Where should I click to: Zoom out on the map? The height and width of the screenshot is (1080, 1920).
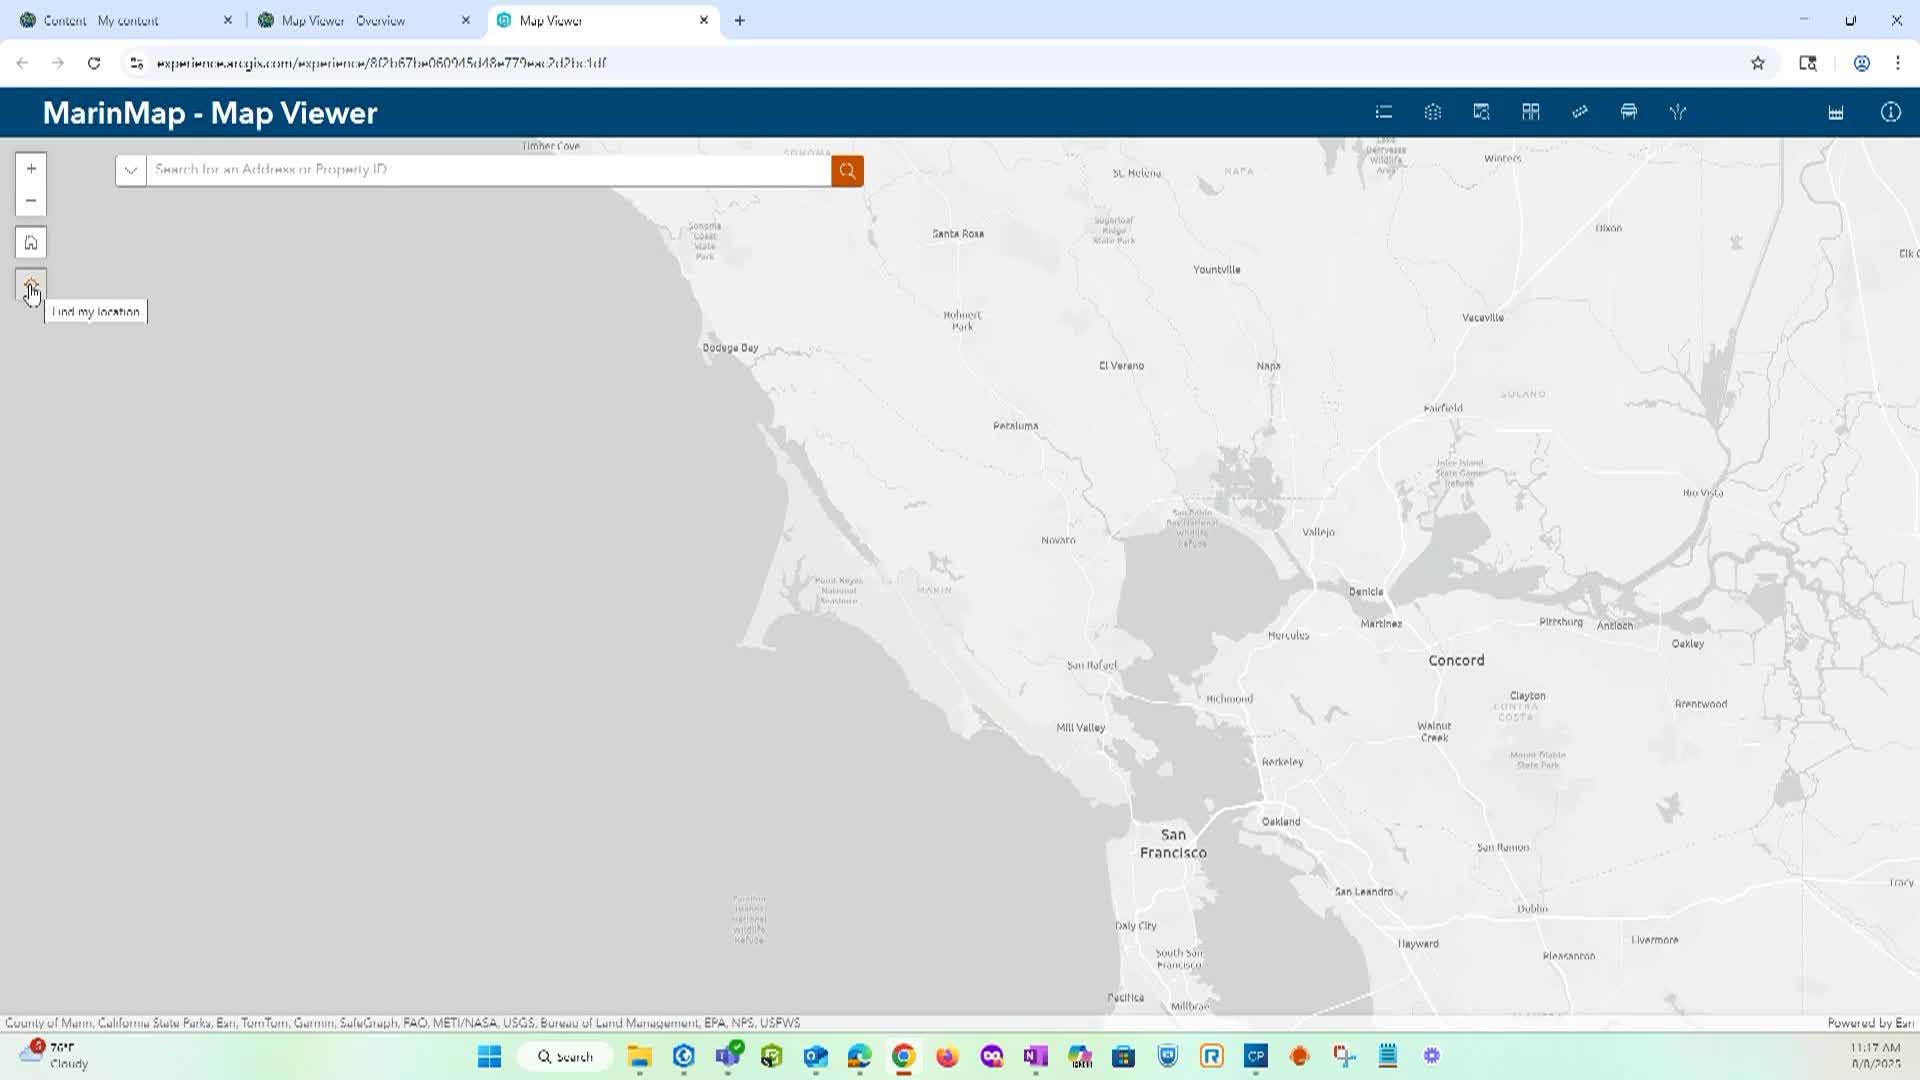coord(30,200)
